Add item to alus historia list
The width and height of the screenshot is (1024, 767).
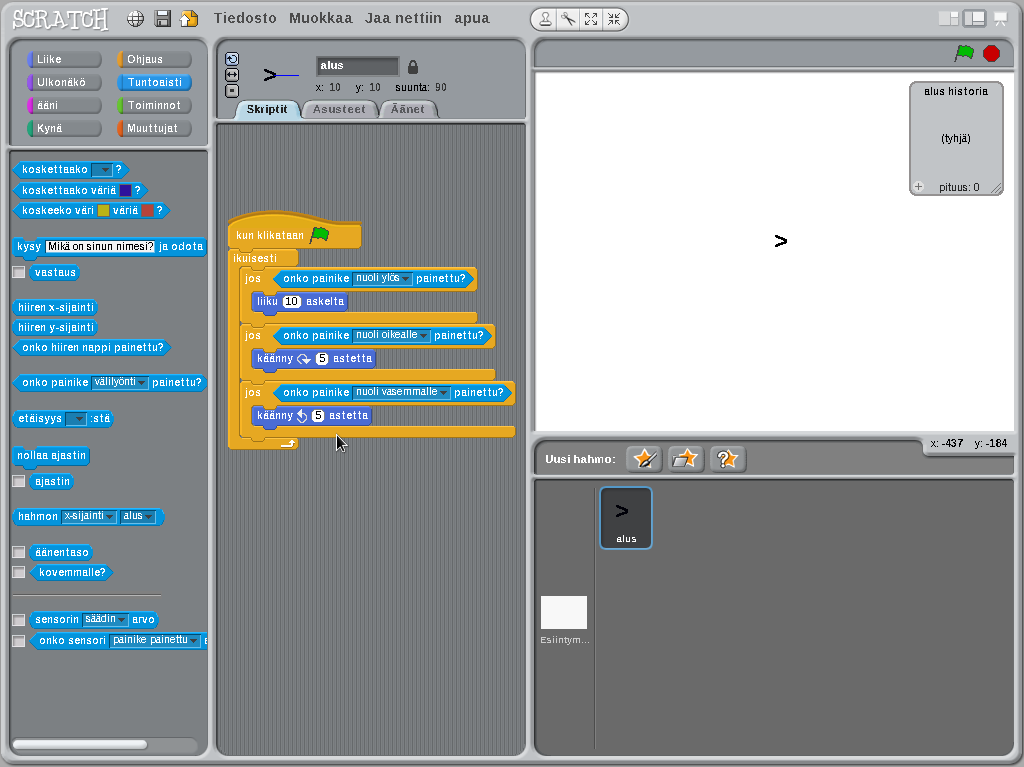[919, 187]
